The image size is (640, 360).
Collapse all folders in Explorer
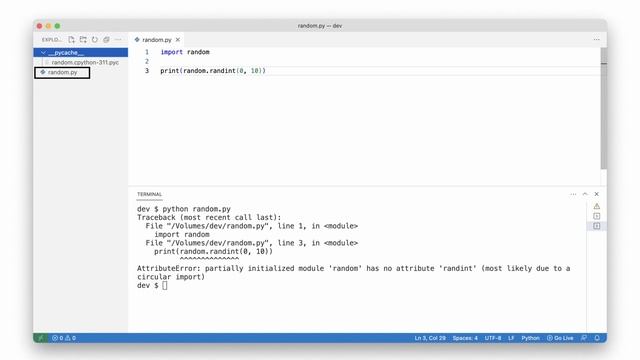click(107, 40)
